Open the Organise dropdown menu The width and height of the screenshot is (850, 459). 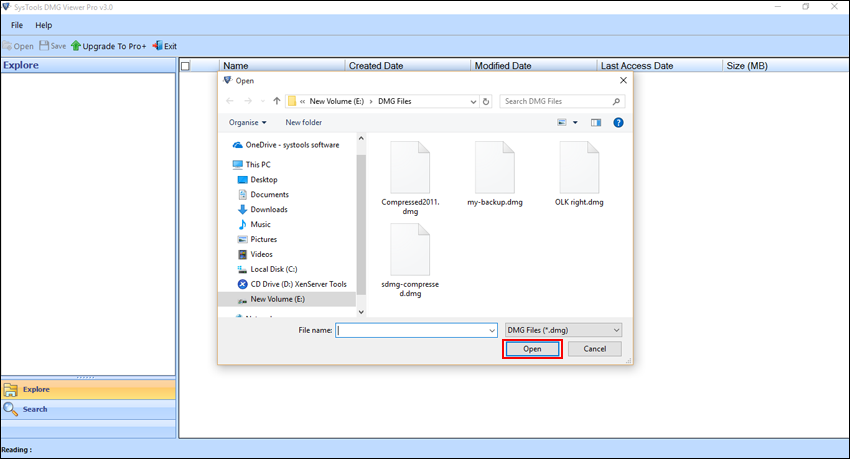pos(248,122)
